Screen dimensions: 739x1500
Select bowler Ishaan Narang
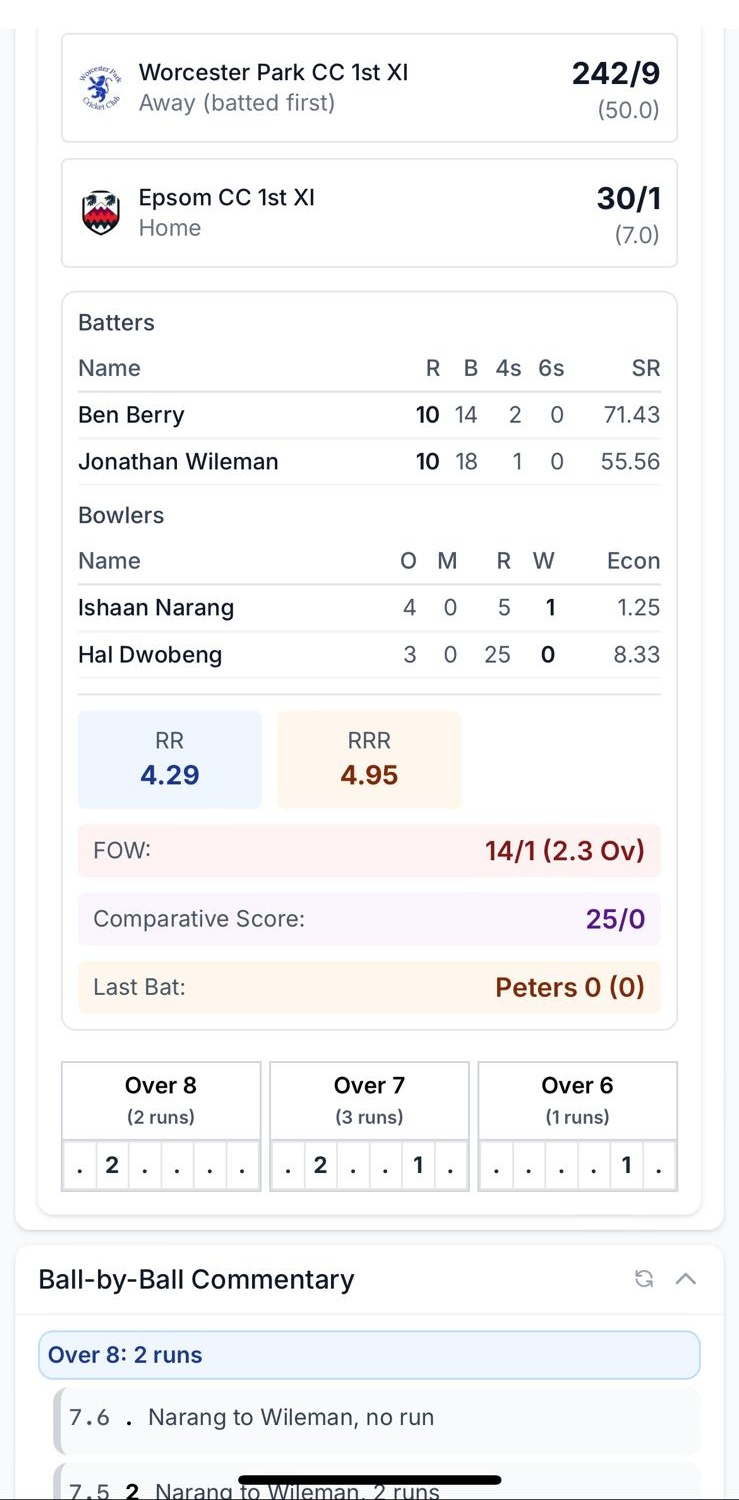pos(156,608)
